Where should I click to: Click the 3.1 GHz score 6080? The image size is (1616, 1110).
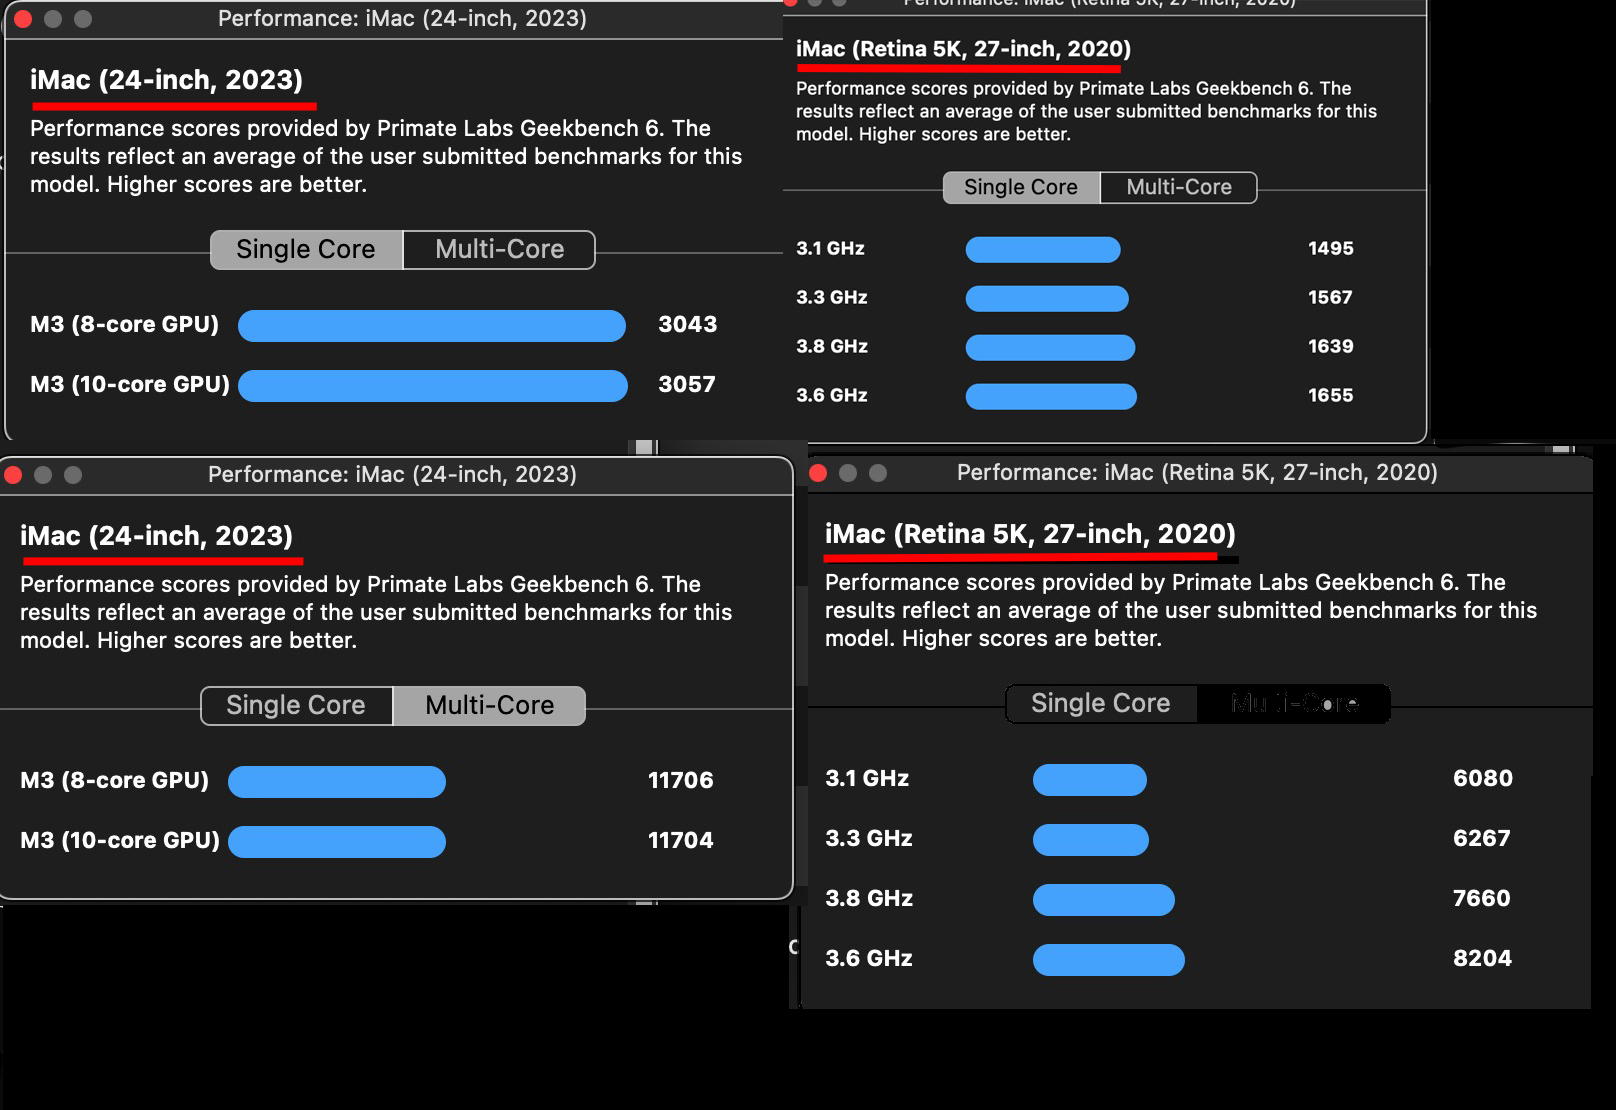1483,778
